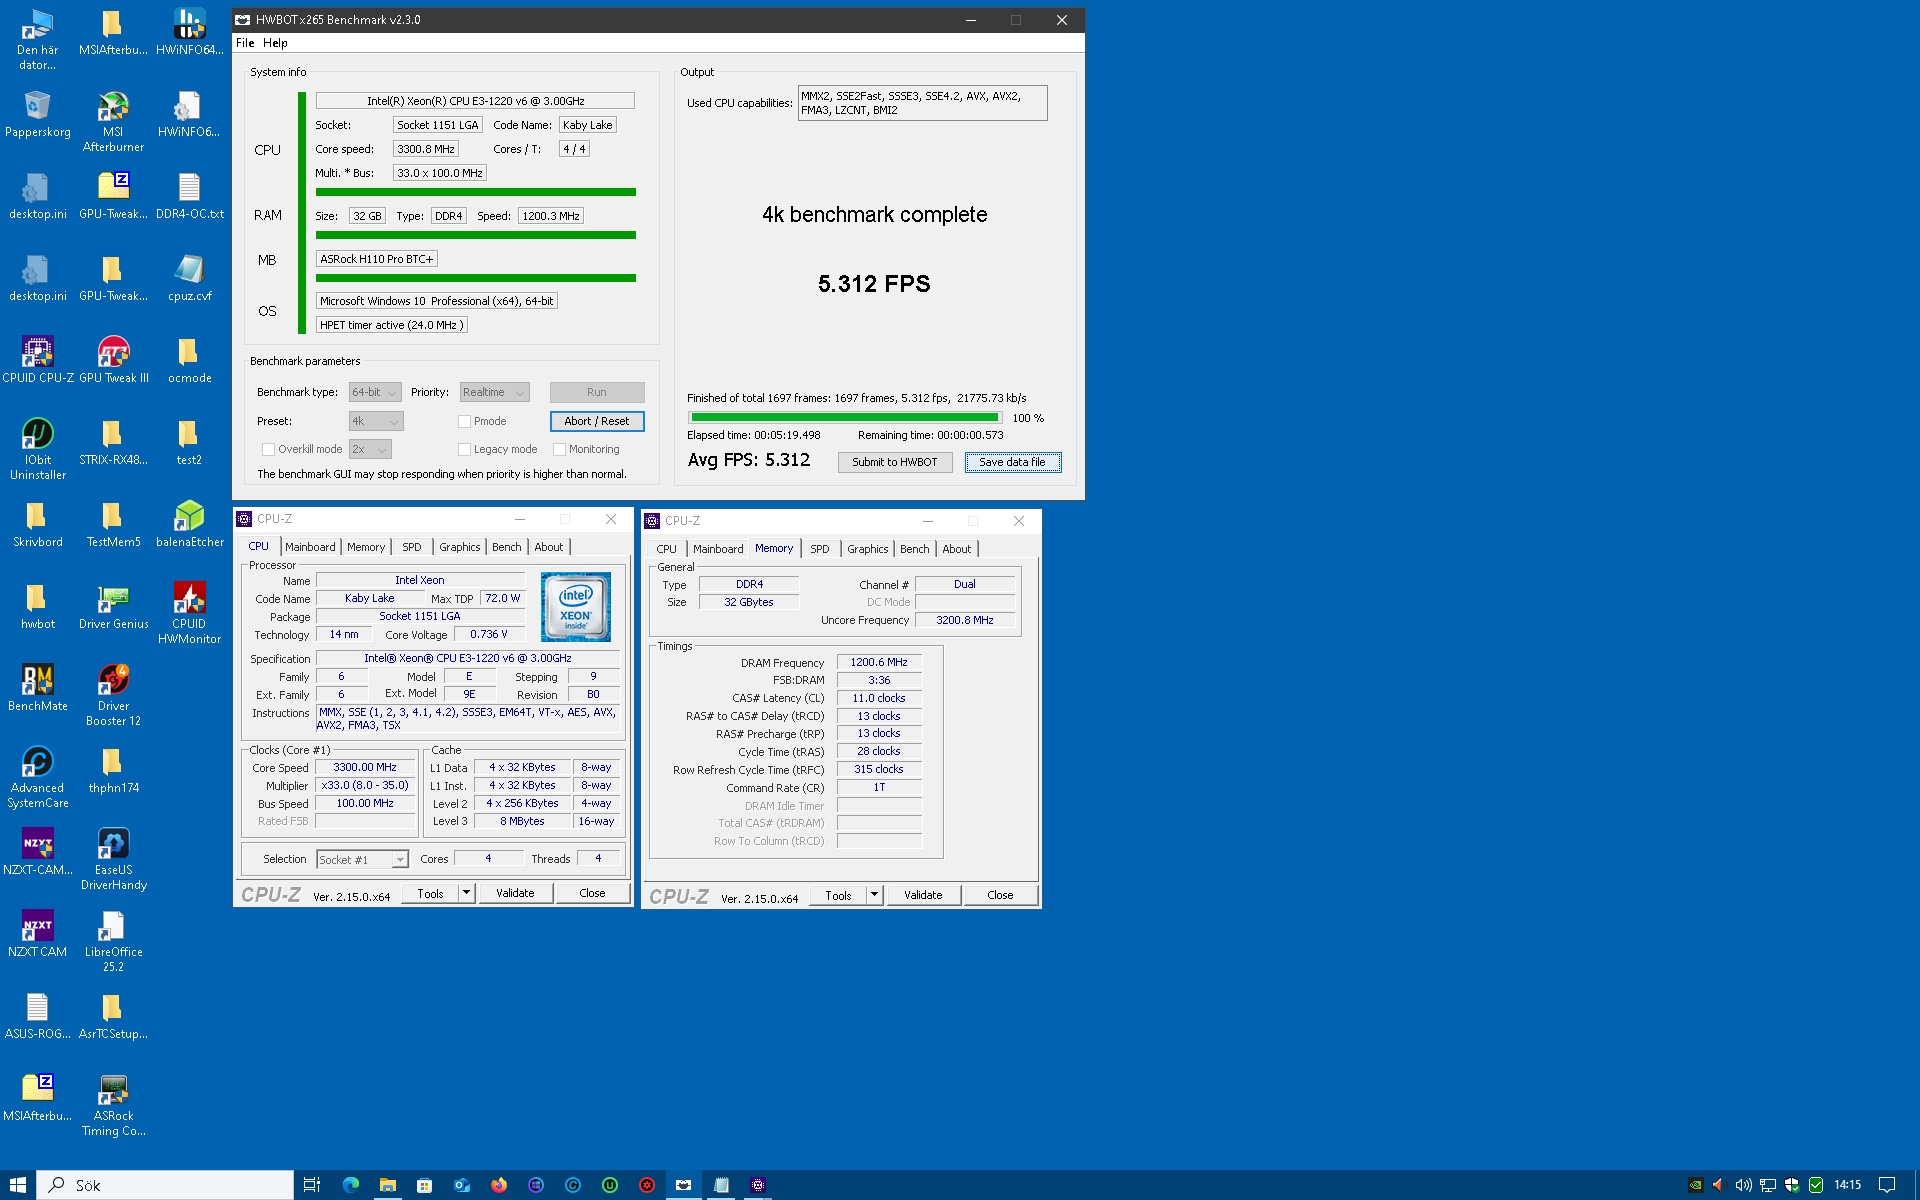Launch GPU Tweak III from the desktop
Viewport: 1920px width, 1200px height.
pyautogui.click(x=113, y=360)
